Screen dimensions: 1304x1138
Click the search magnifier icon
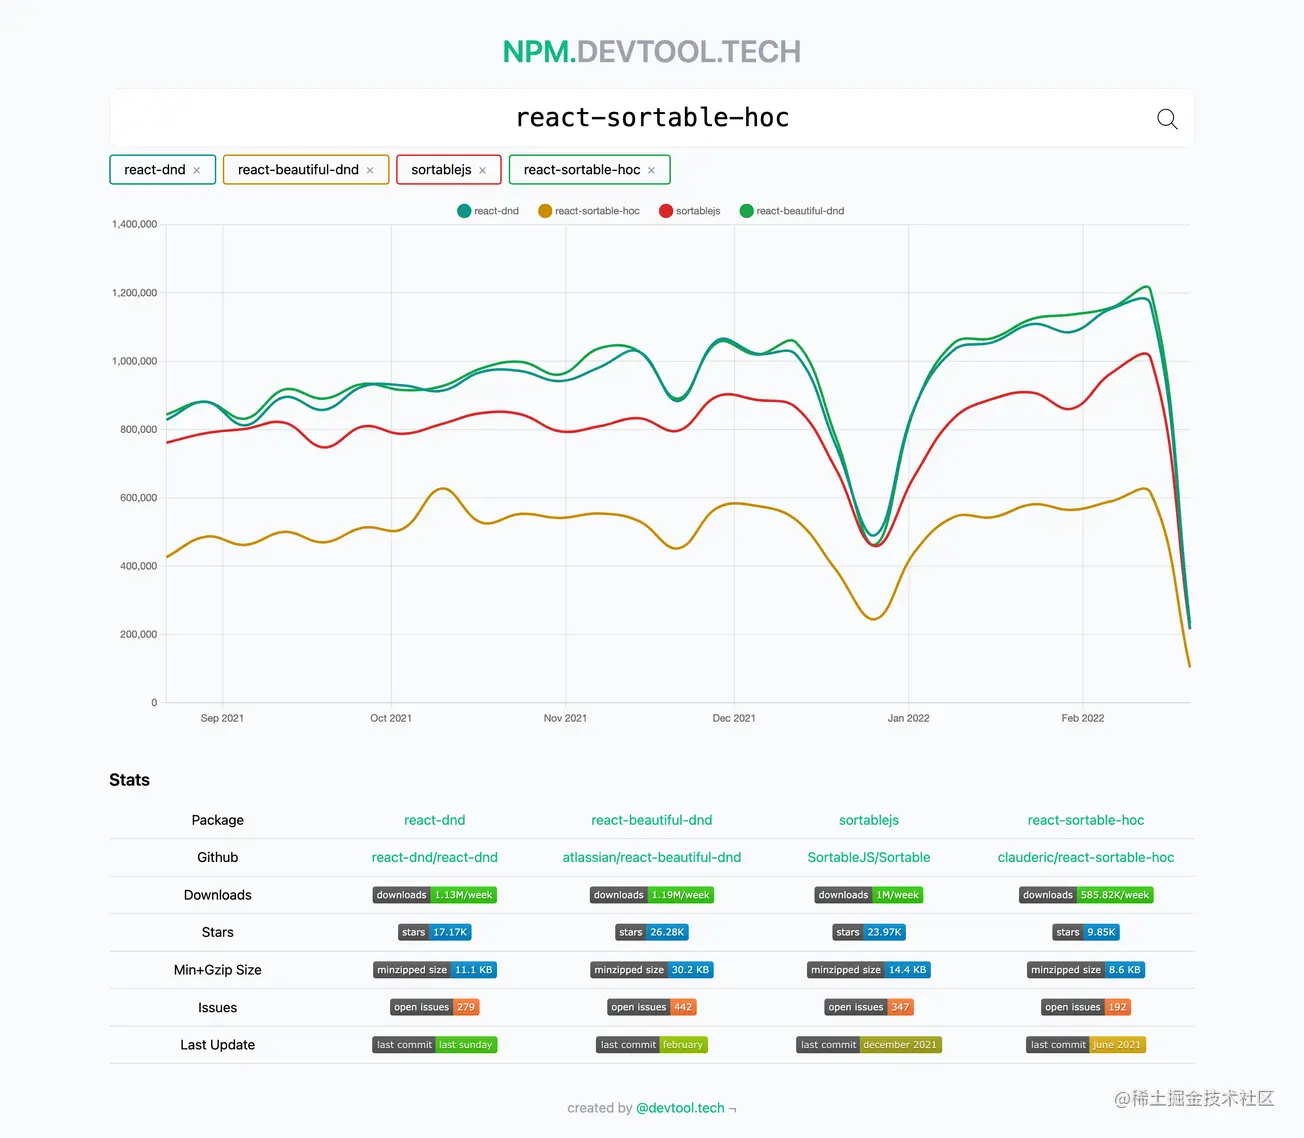1167,119
